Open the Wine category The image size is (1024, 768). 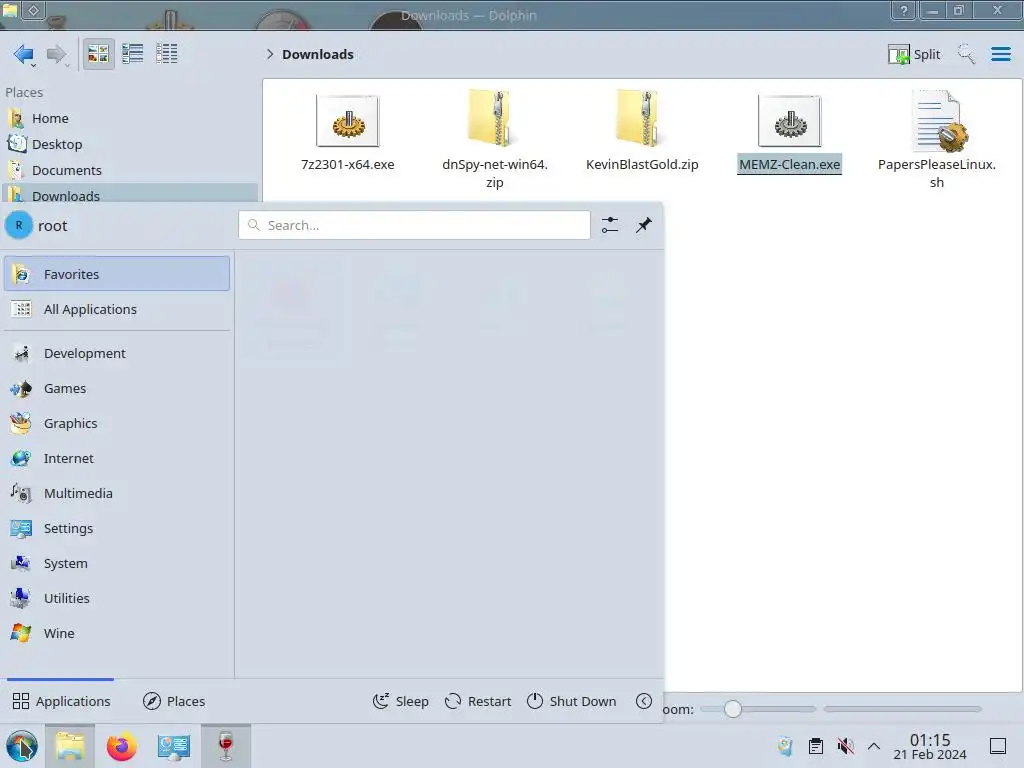coord(117,633)
